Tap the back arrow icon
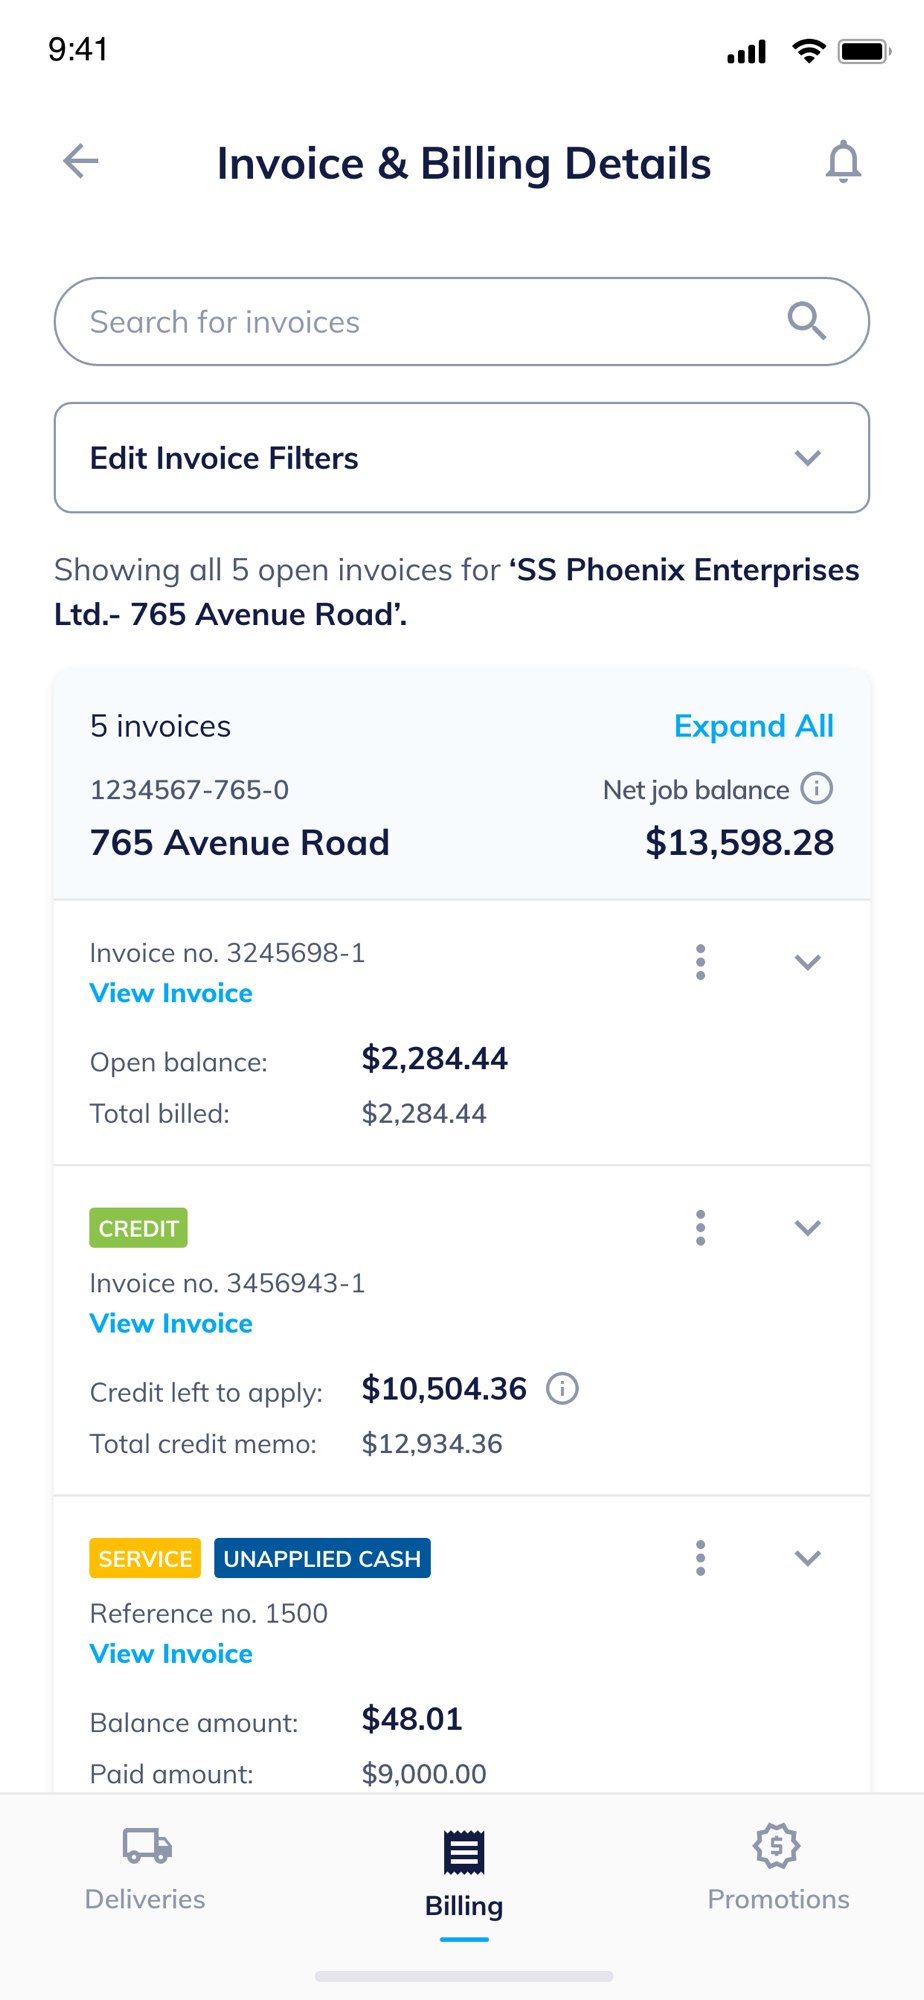The height and width of the screenshot is (2000, 924). tap(81, 161)
